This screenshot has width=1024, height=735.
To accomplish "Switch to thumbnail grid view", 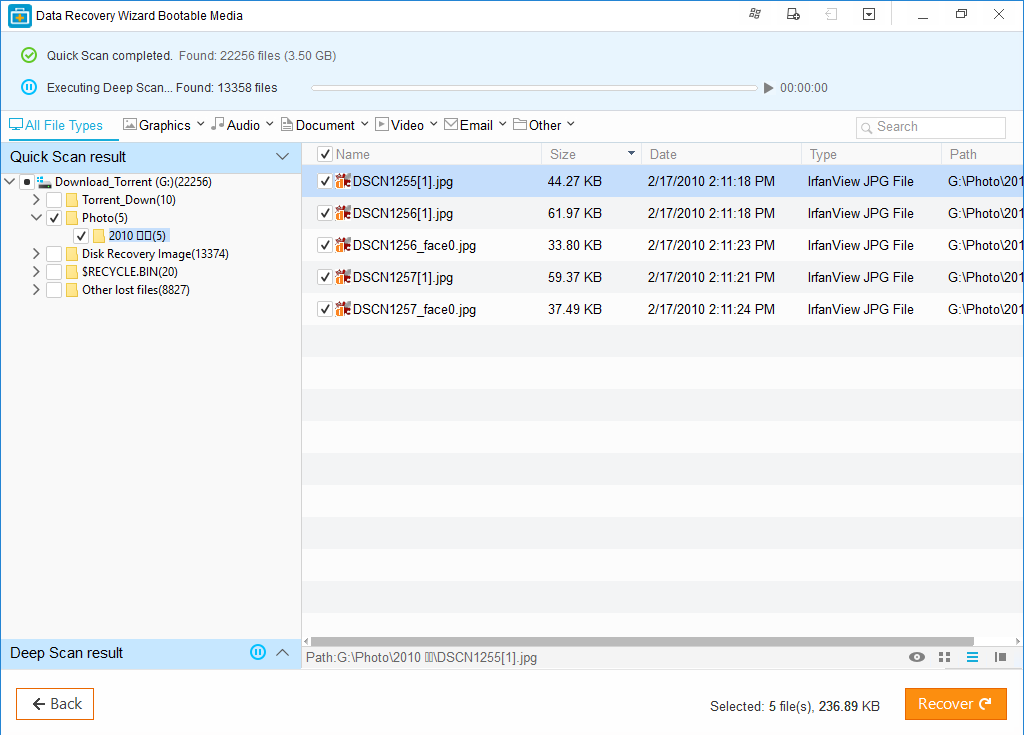I will click(x=944, y=657).
